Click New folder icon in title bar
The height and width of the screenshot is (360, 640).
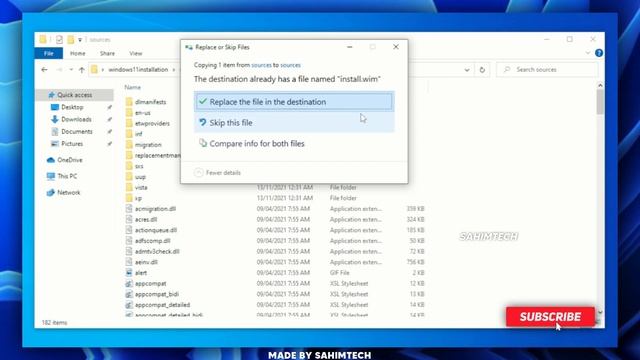[x=71, y=40]
